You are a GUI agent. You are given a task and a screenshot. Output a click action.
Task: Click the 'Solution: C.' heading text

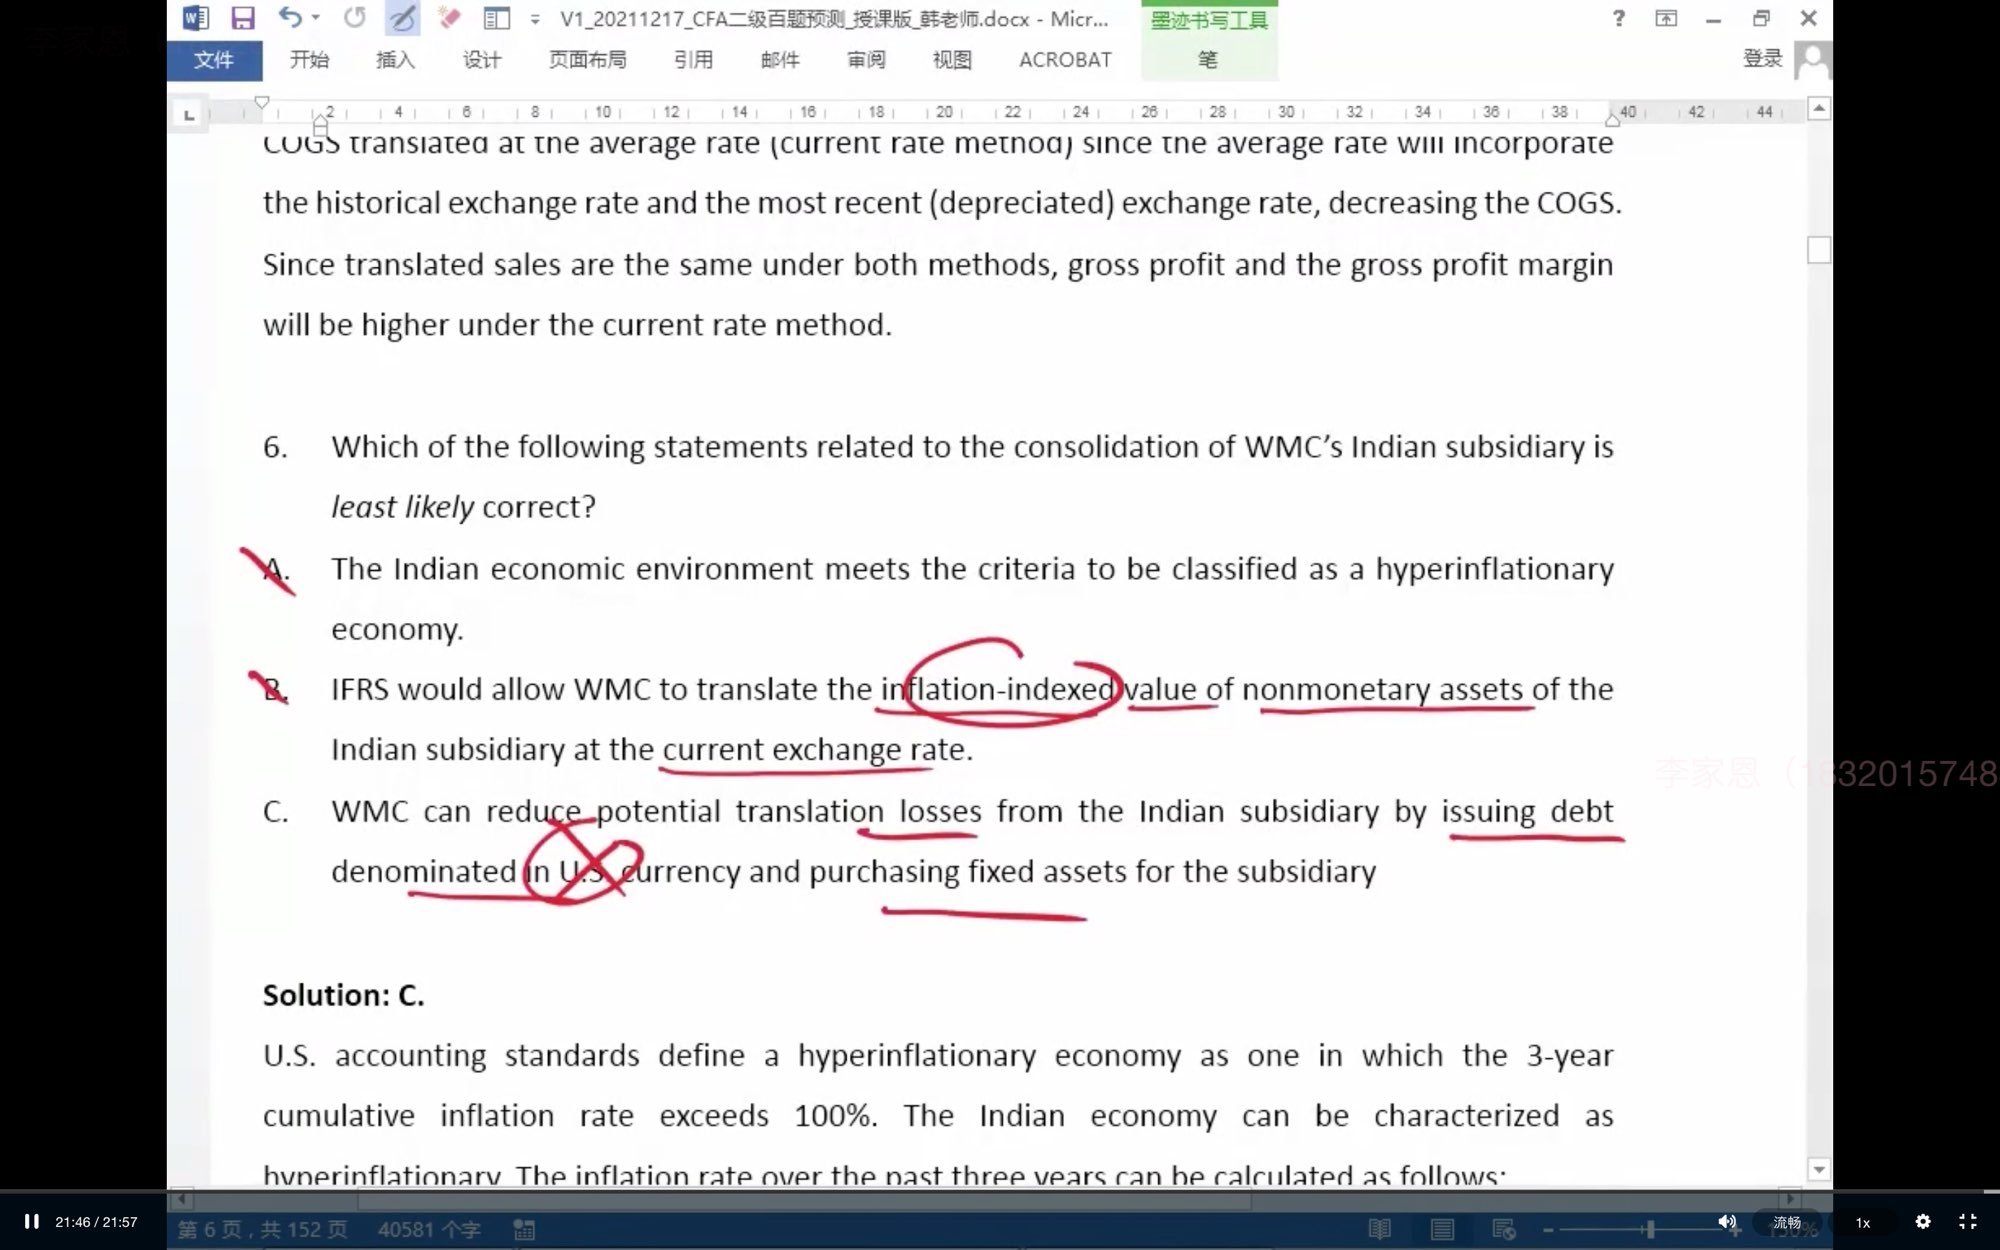point(343,995)
